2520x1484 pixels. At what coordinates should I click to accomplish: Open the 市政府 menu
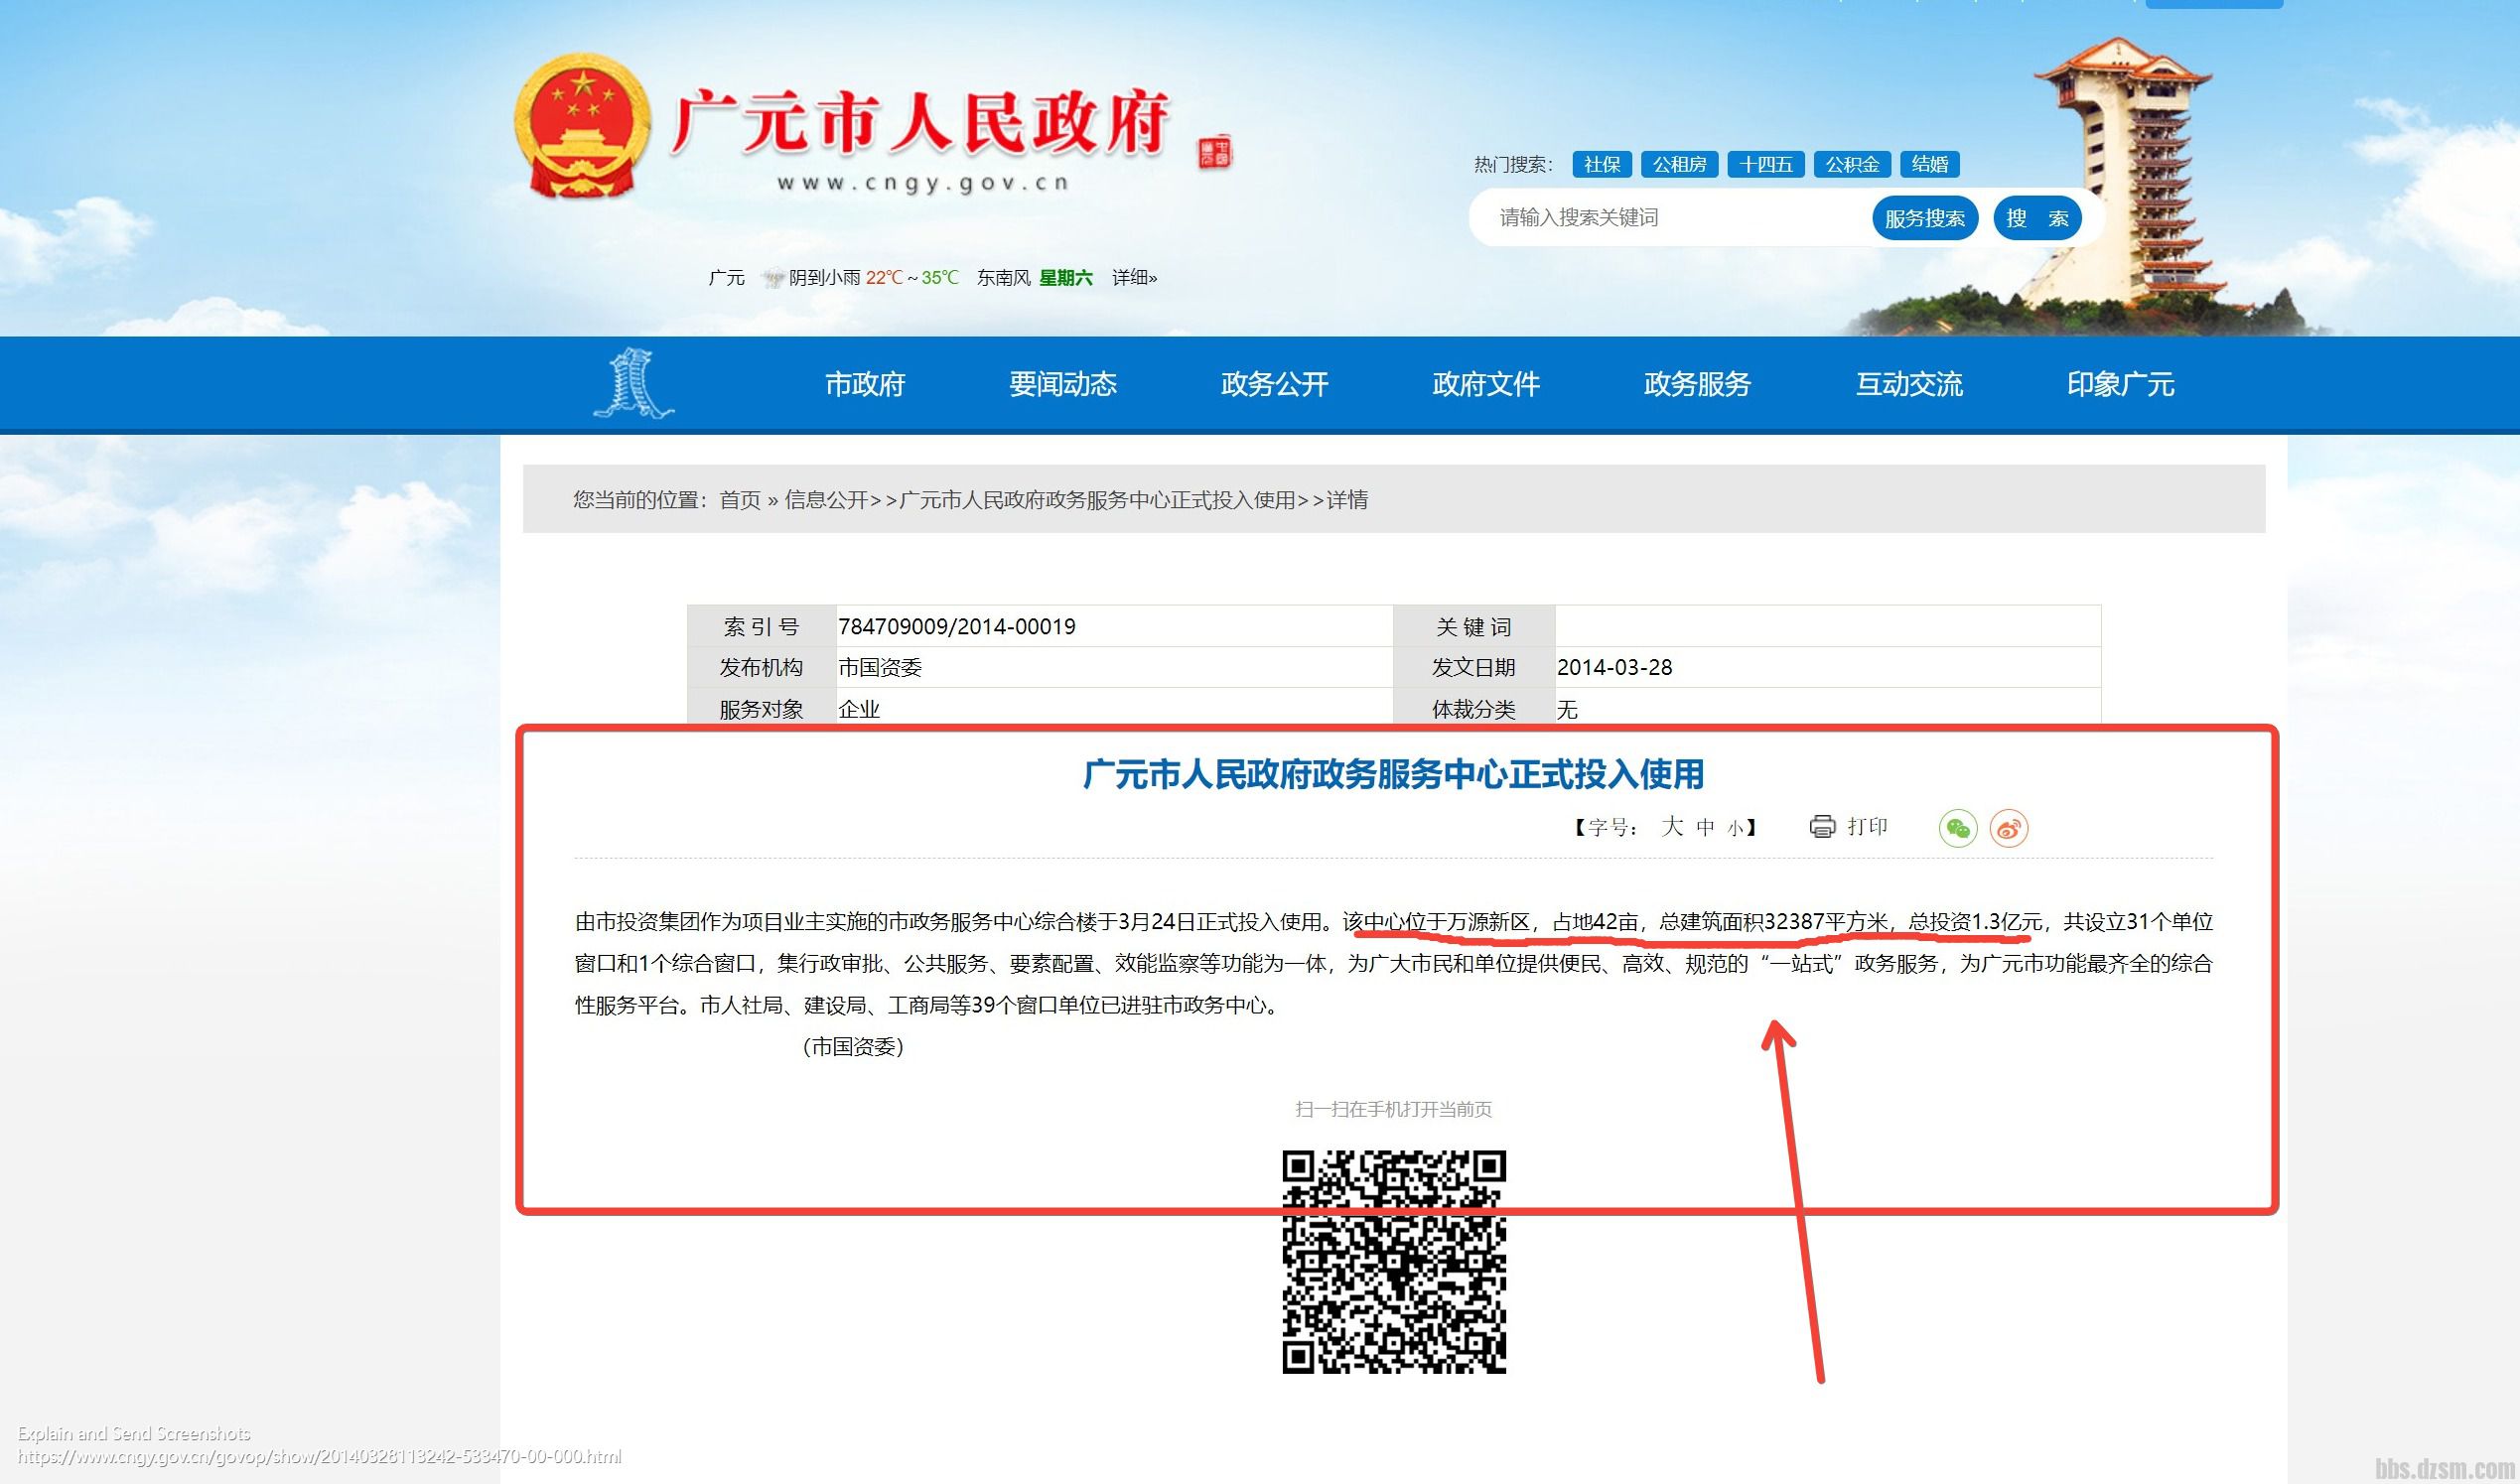point(864,384)
